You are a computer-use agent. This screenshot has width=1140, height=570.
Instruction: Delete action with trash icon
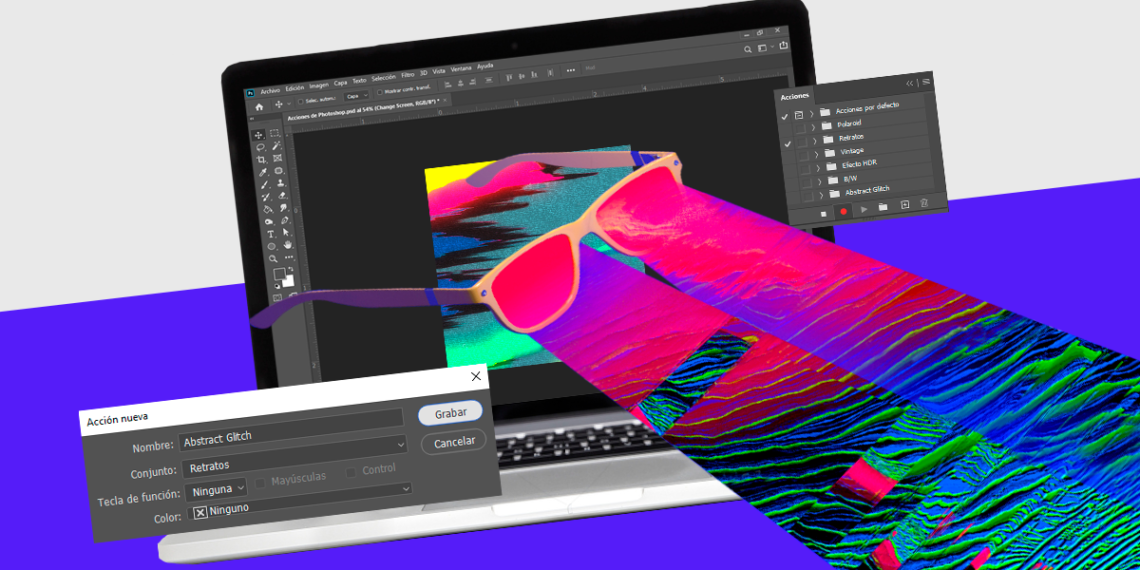[924, 203]
